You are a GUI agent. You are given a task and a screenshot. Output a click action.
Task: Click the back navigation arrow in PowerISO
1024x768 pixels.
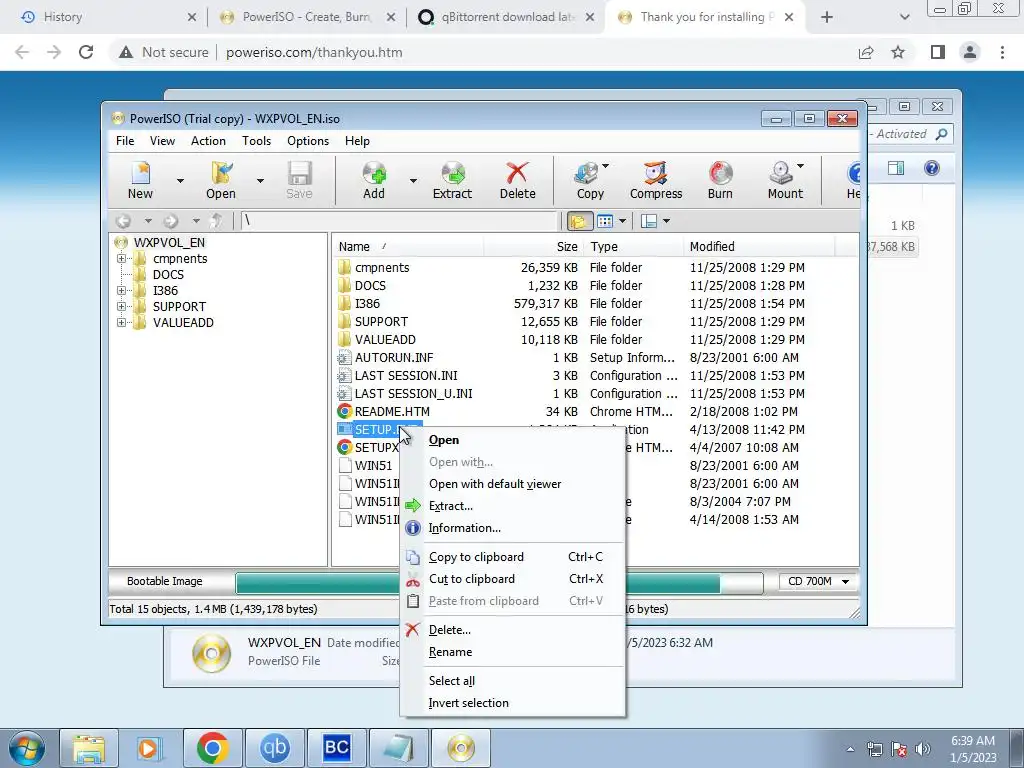coord(123,221)
